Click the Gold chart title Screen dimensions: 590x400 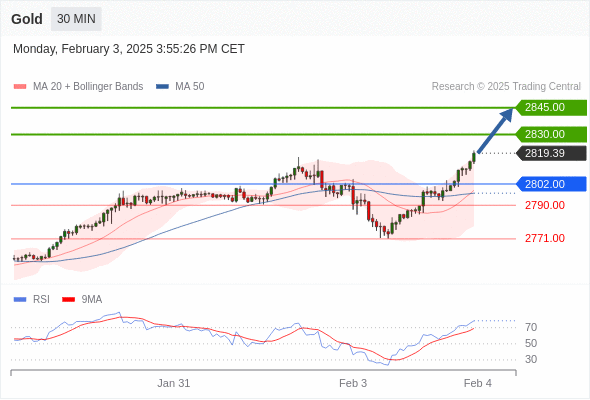pos(27,19)
